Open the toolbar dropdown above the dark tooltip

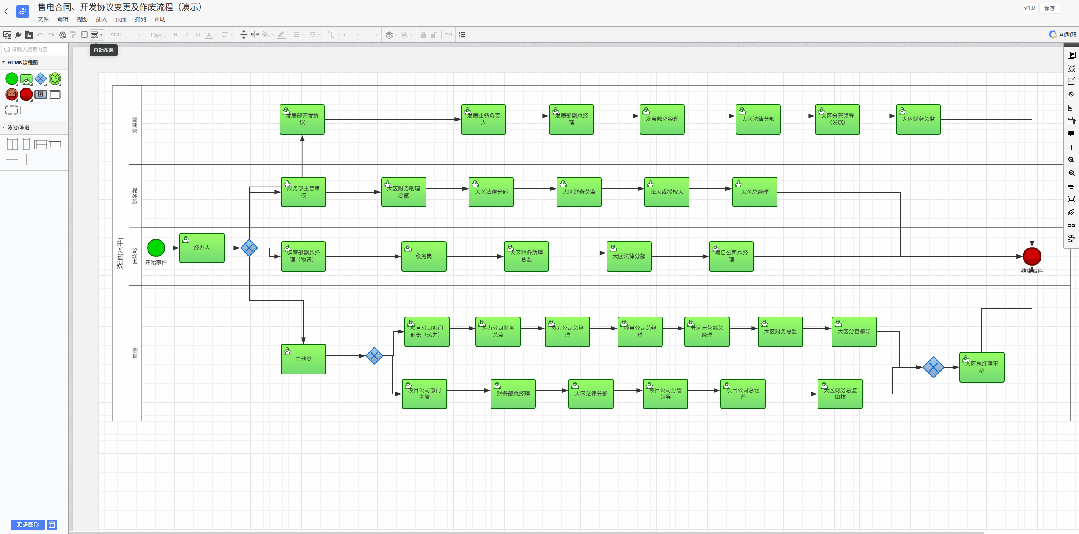[96, 34]
